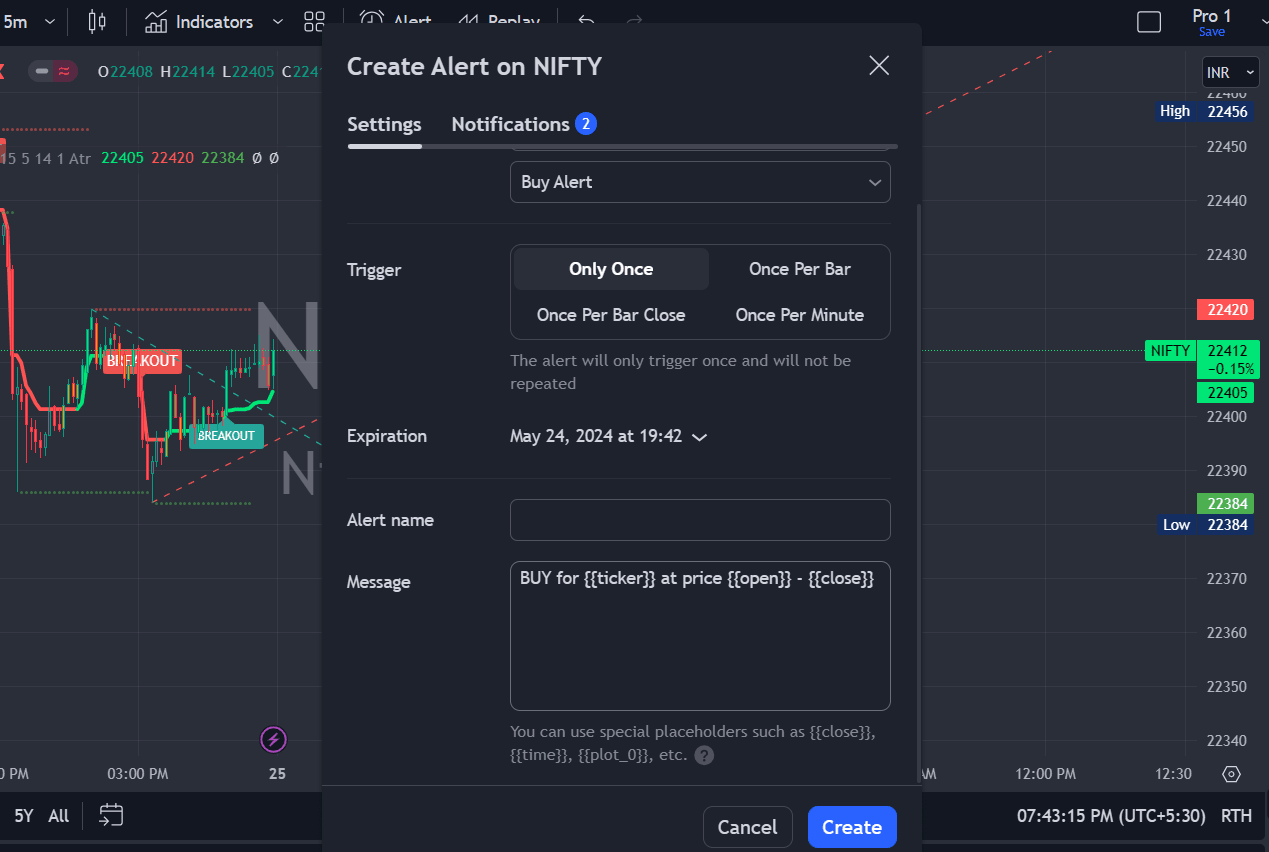Viewport: 1269px width, 852px height.
Task: Open the price scale settings gear icon
Action: pyautogui.click(x=1232, y=774)
